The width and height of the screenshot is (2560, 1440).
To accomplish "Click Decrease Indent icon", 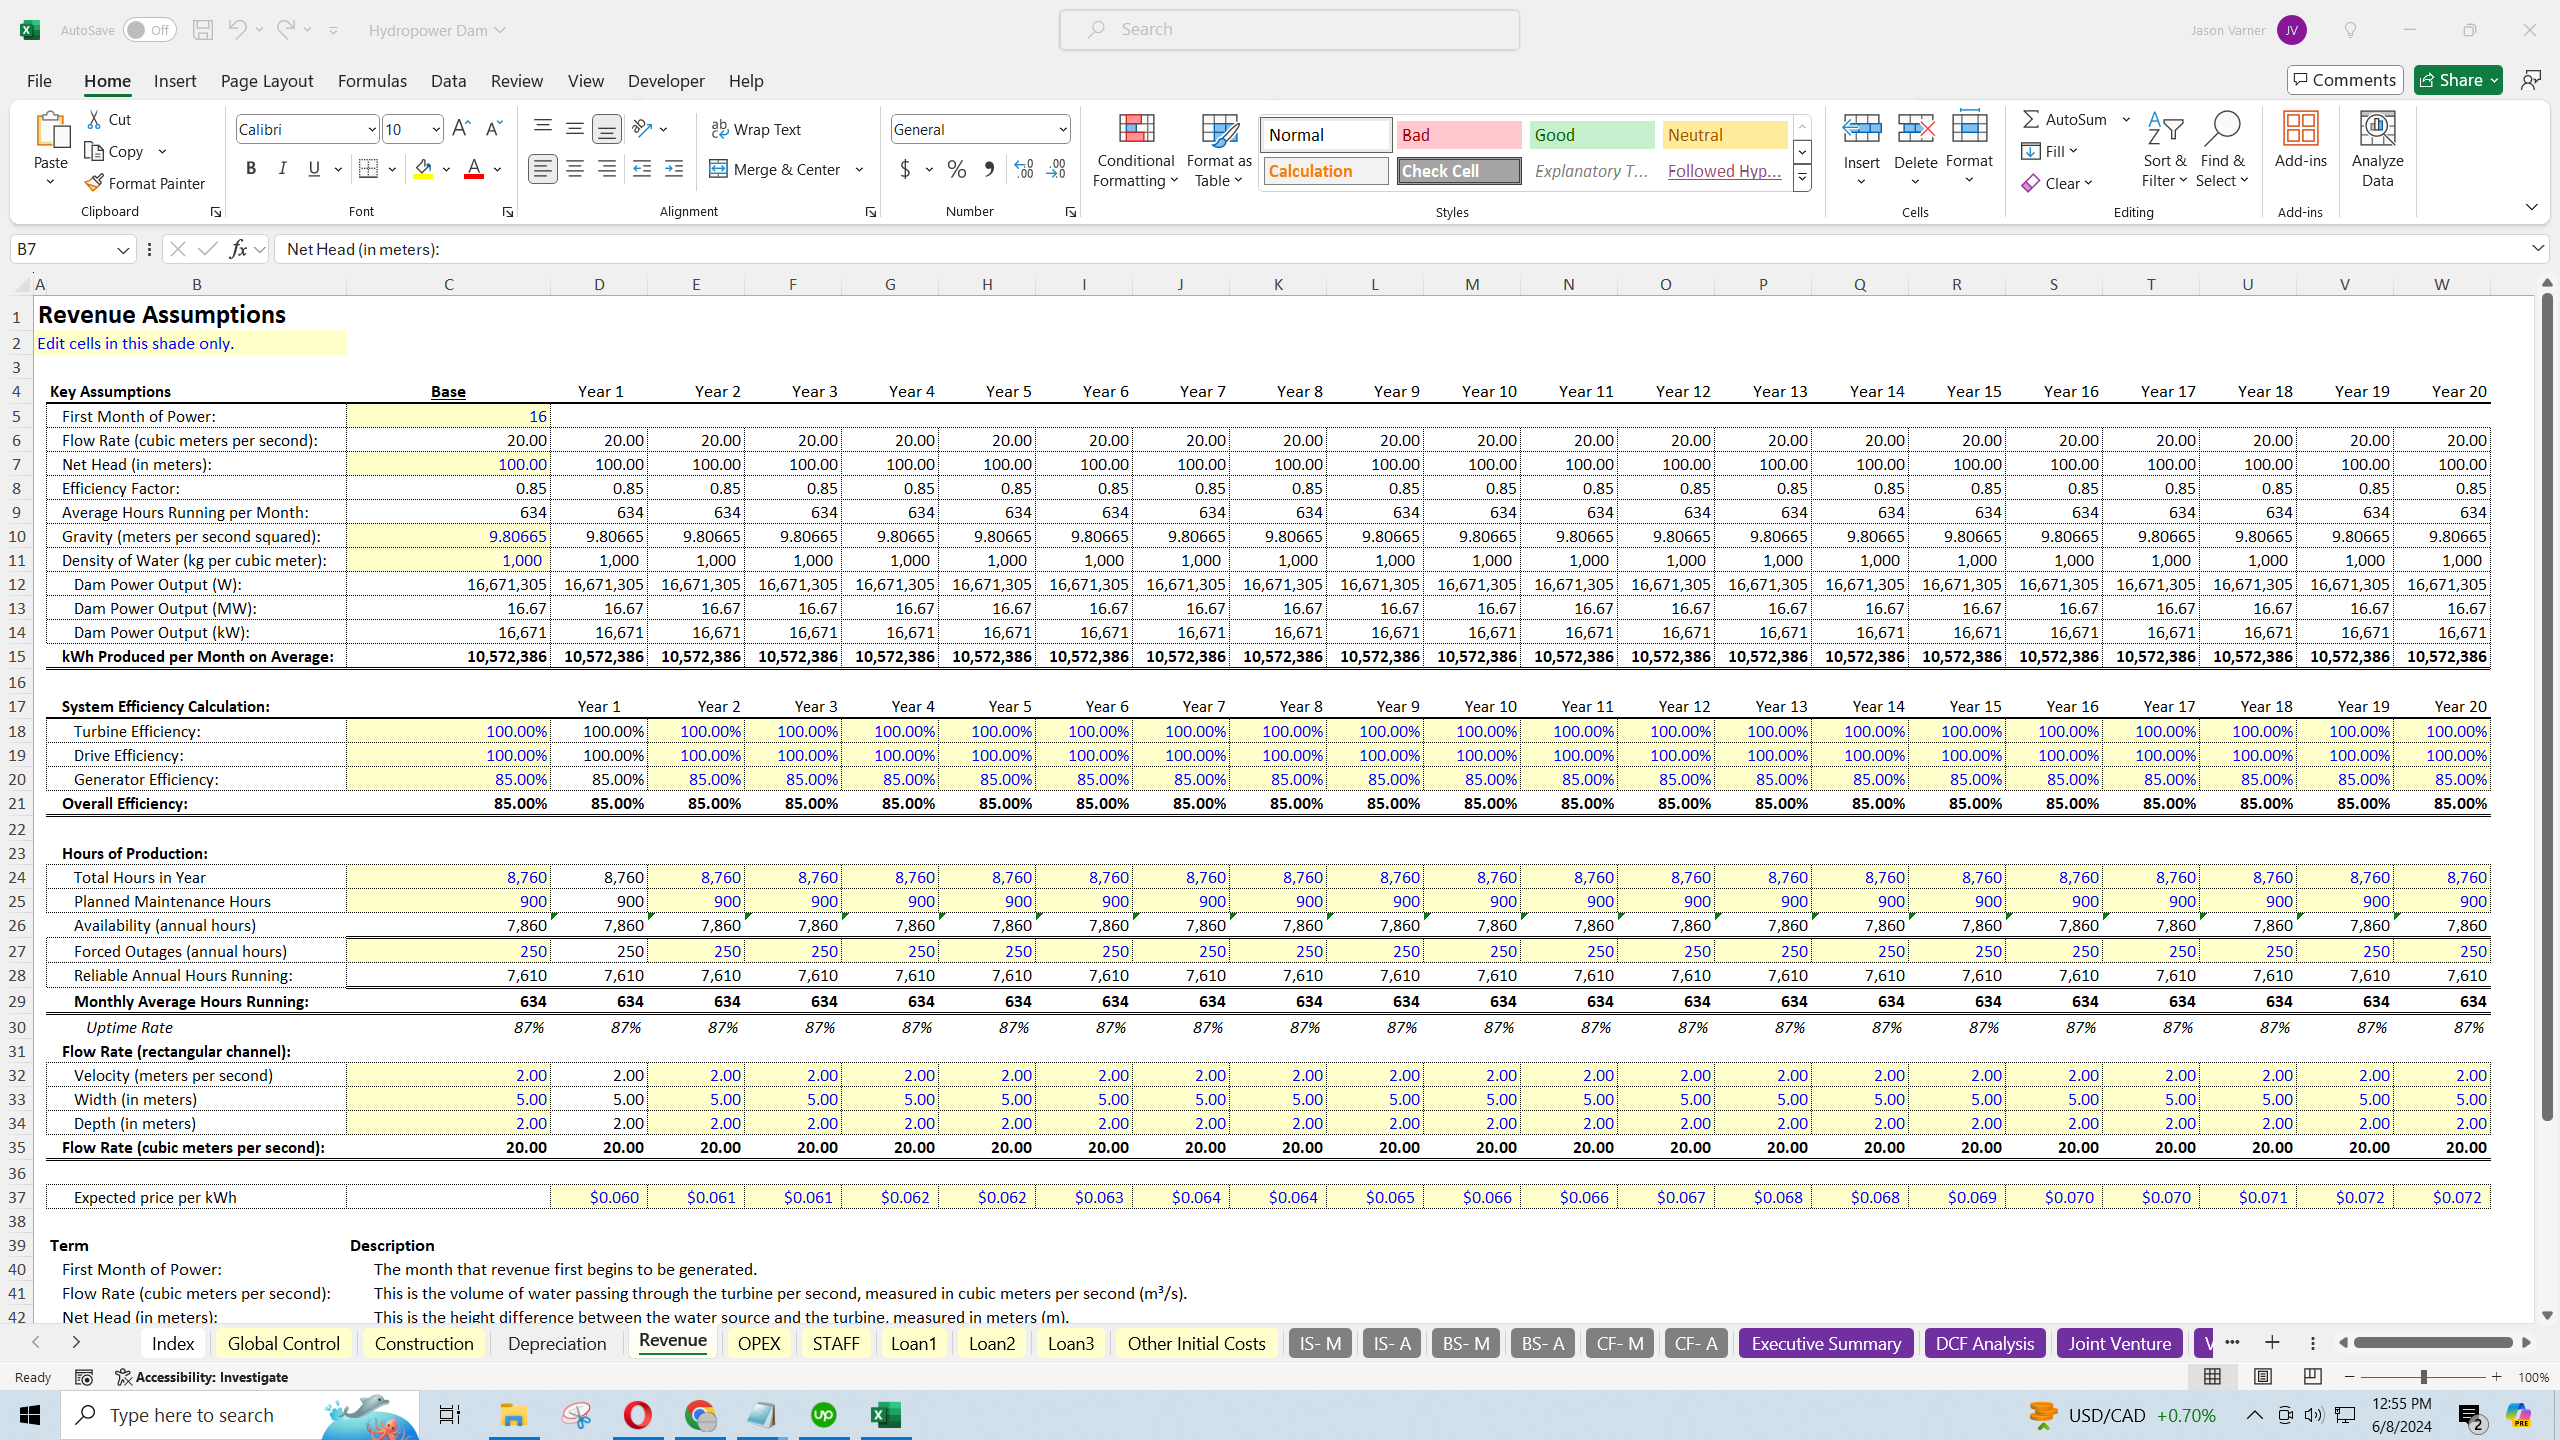I will pos(642,169).
